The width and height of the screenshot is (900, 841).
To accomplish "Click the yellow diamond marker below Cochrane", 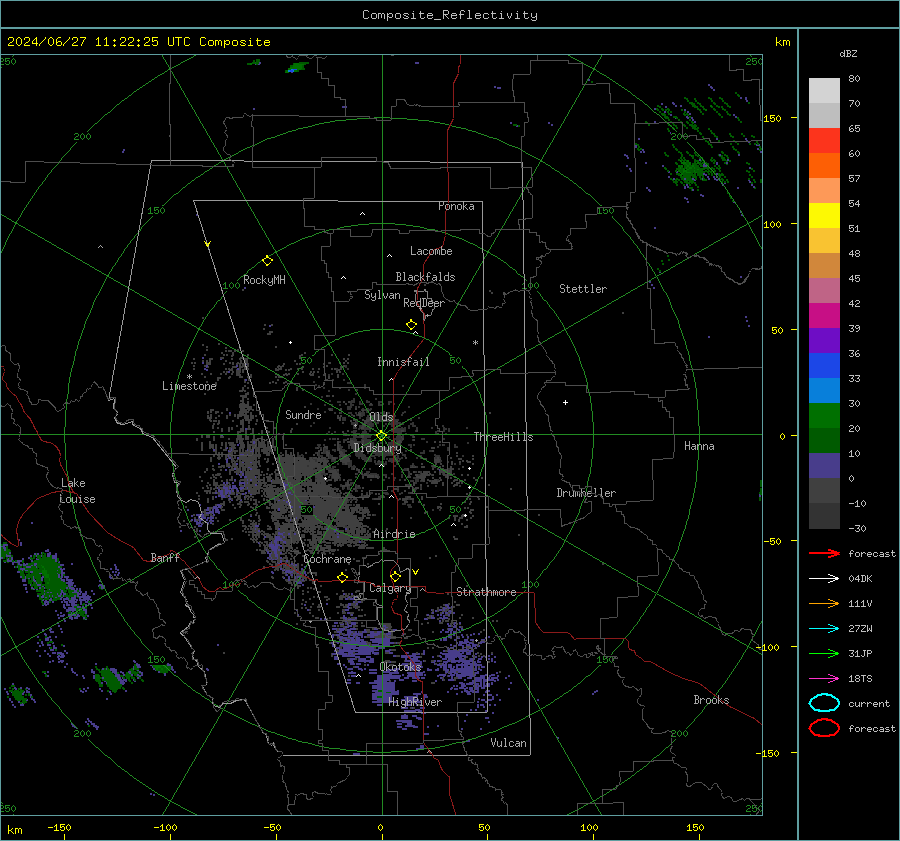I will [x=342, y=577].
